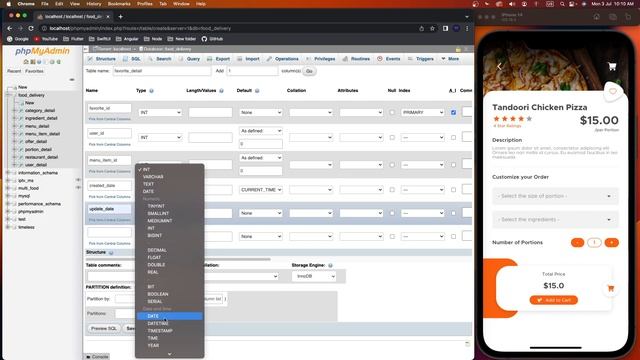
Task: Open ingredients select in phone app
Action: click(x=555, y=220)
